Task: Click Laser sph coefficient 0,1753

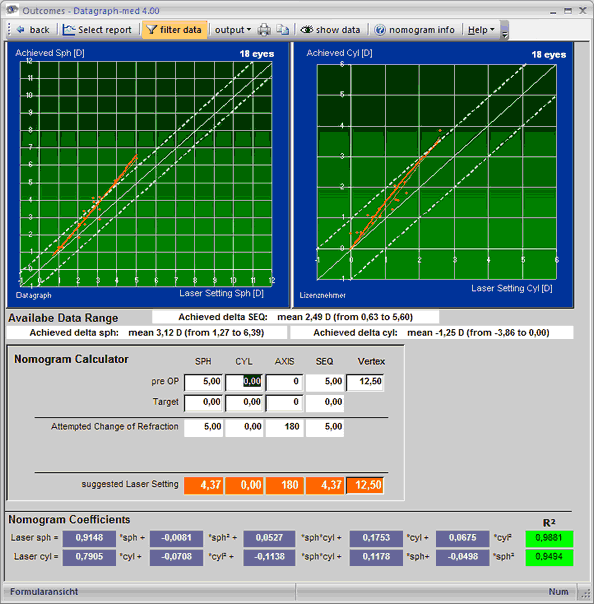Action: point(376,538)
